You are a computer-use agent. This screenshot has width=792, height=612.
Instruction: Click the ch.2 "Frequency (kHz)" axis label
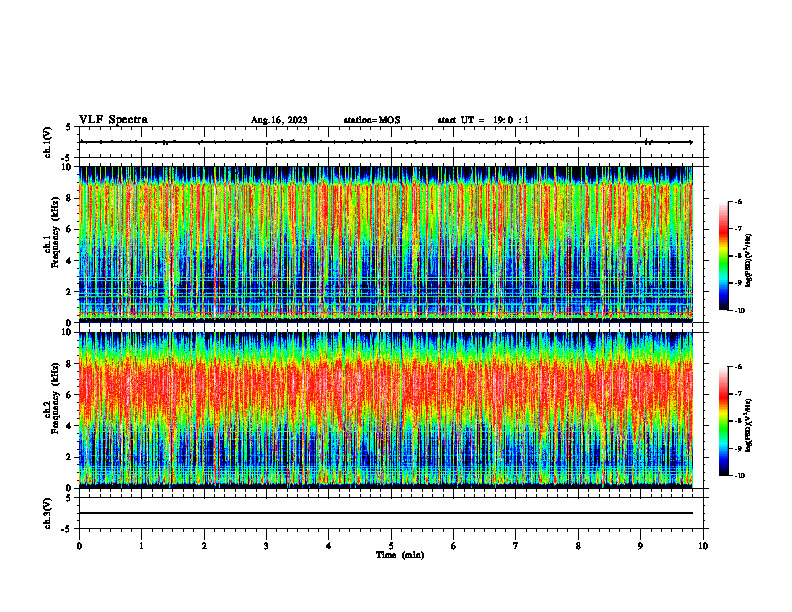[x=55, y=398]
